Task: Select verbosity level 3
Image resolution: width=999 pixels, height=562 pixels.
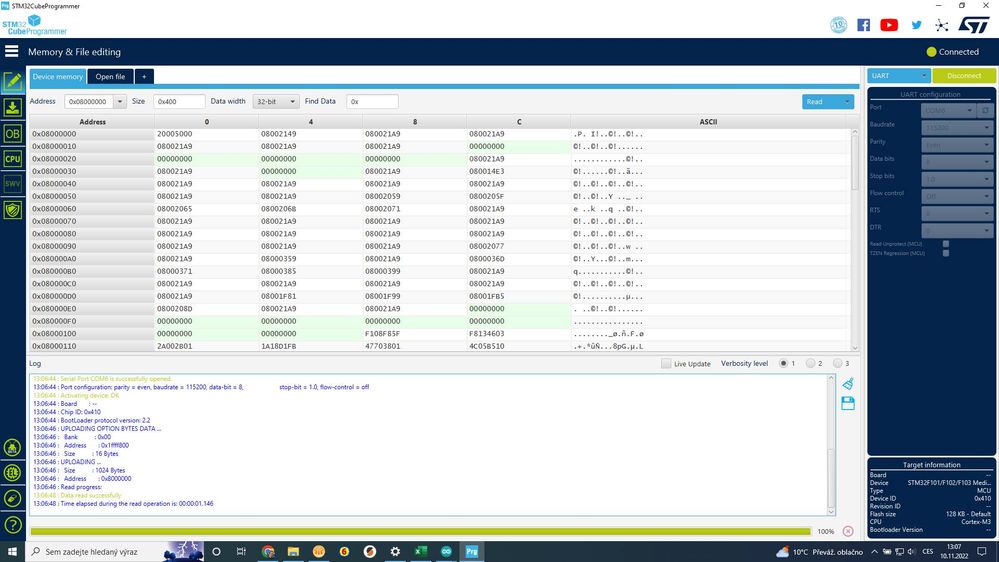Action: click(837, 363)
